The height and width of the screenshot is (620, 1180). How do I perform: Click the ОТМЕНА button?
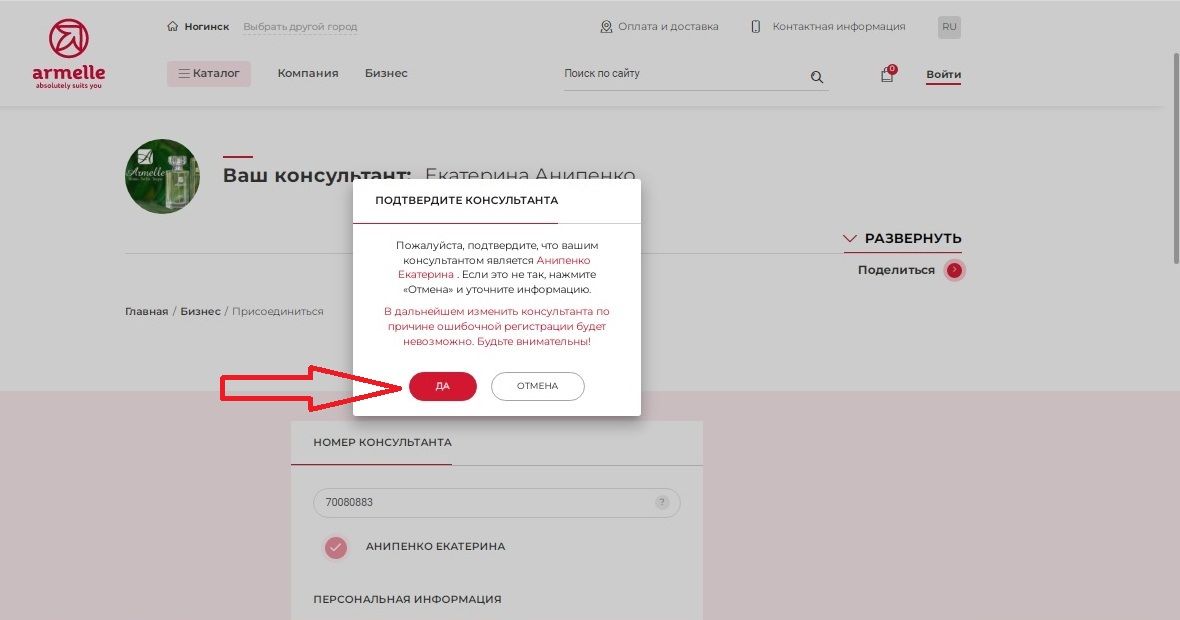[x=537, y=386]
